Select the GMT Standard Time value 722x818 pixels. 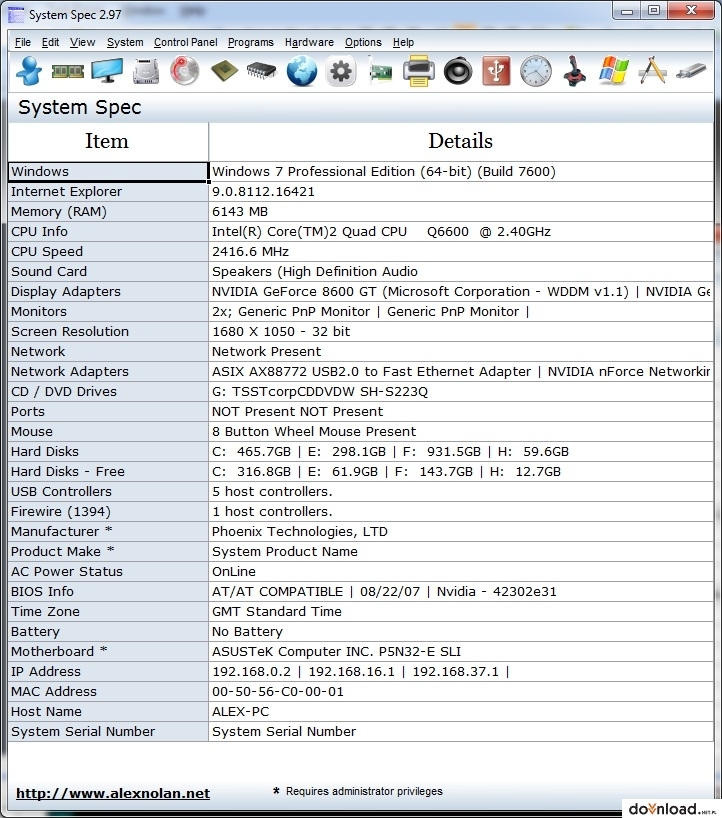276,611
